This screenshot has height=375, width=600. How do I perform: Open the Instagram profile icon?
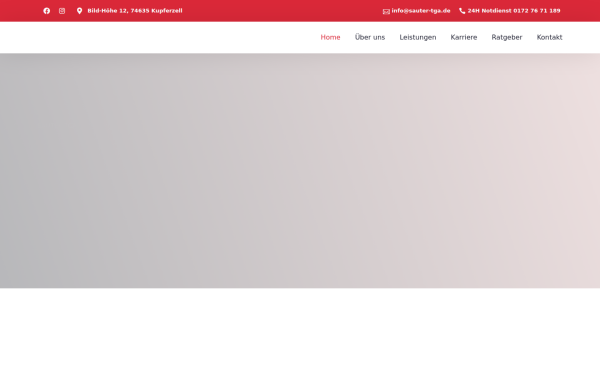point(62,11)
